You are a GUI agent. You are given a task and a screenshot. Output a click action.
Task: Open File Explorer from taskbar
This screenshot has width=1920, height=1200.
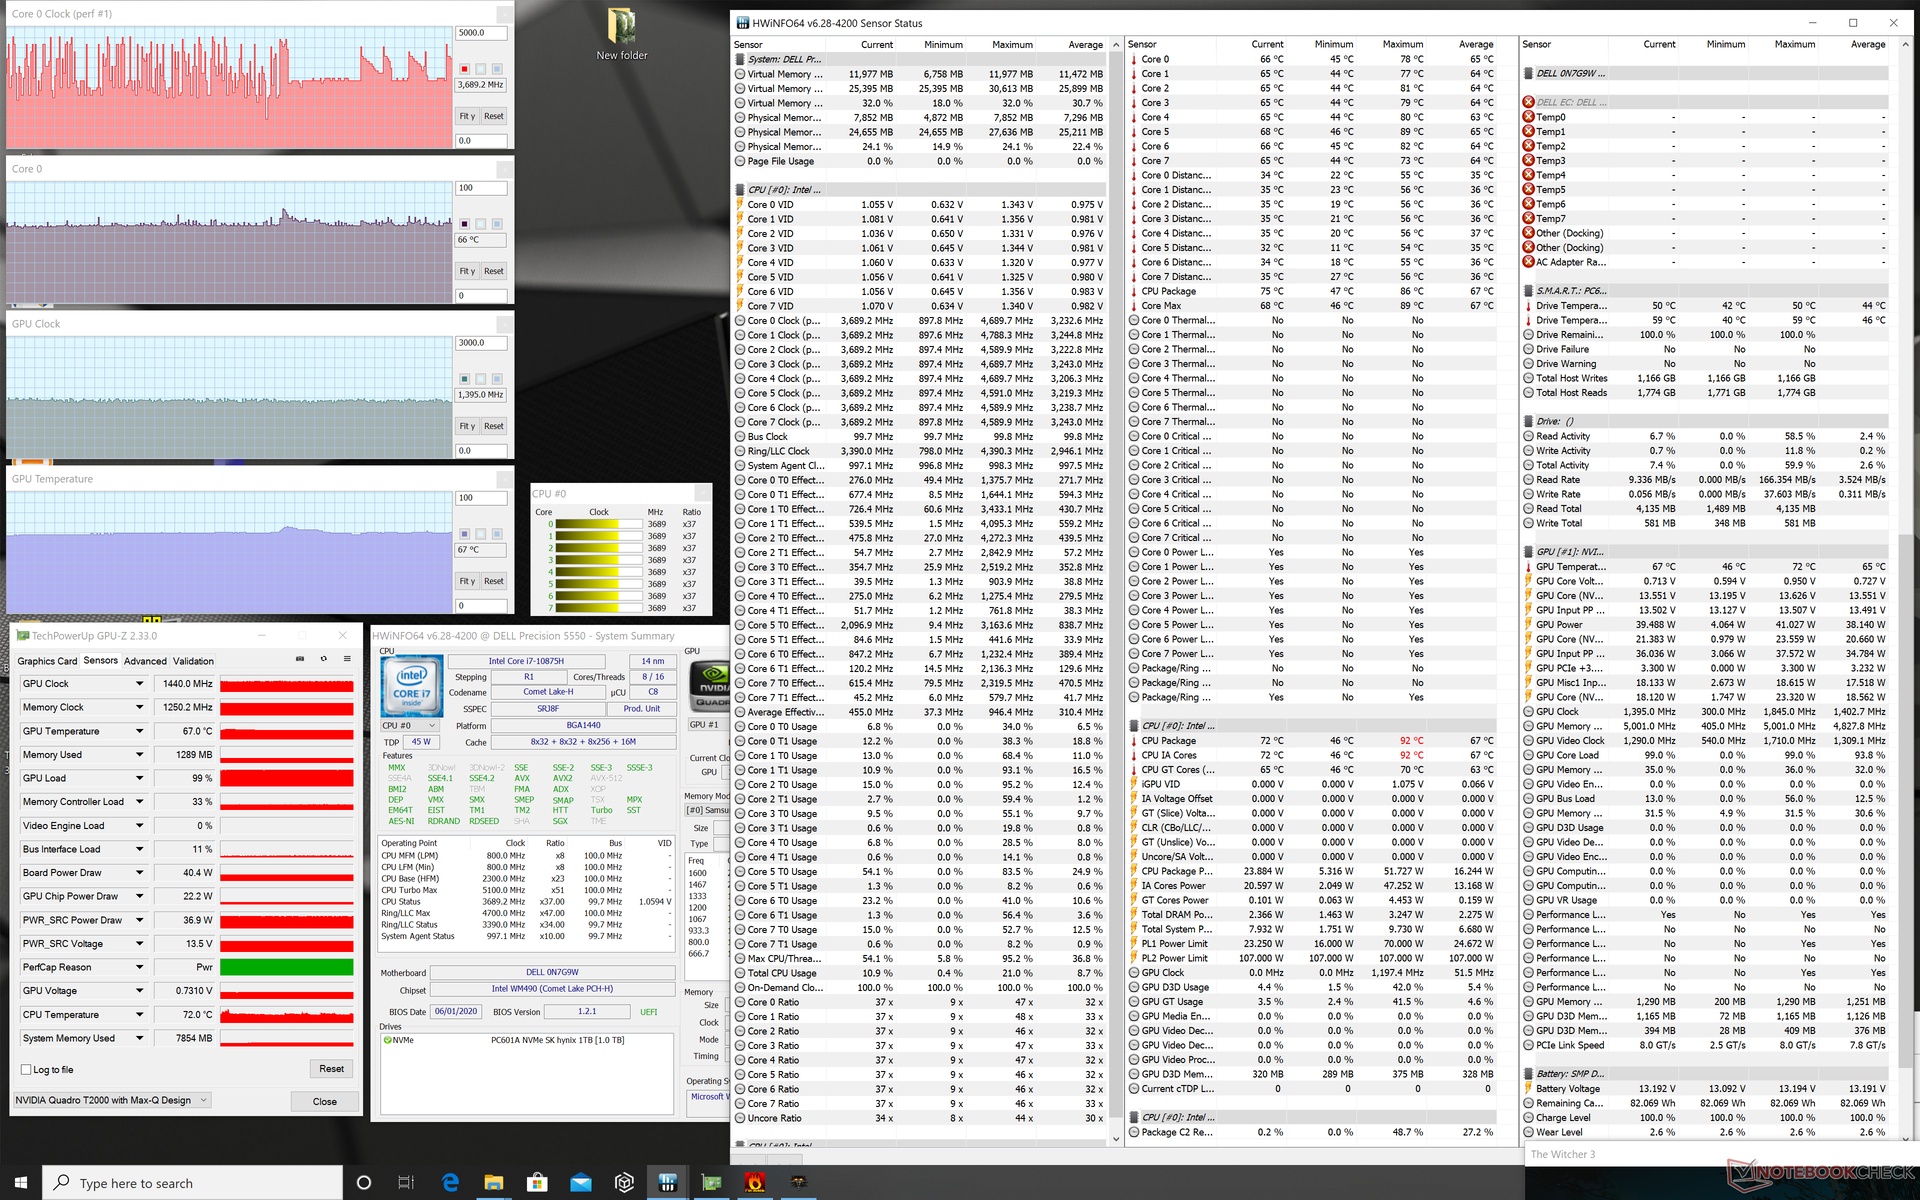pyautogui.click(x=493, y=1182)
